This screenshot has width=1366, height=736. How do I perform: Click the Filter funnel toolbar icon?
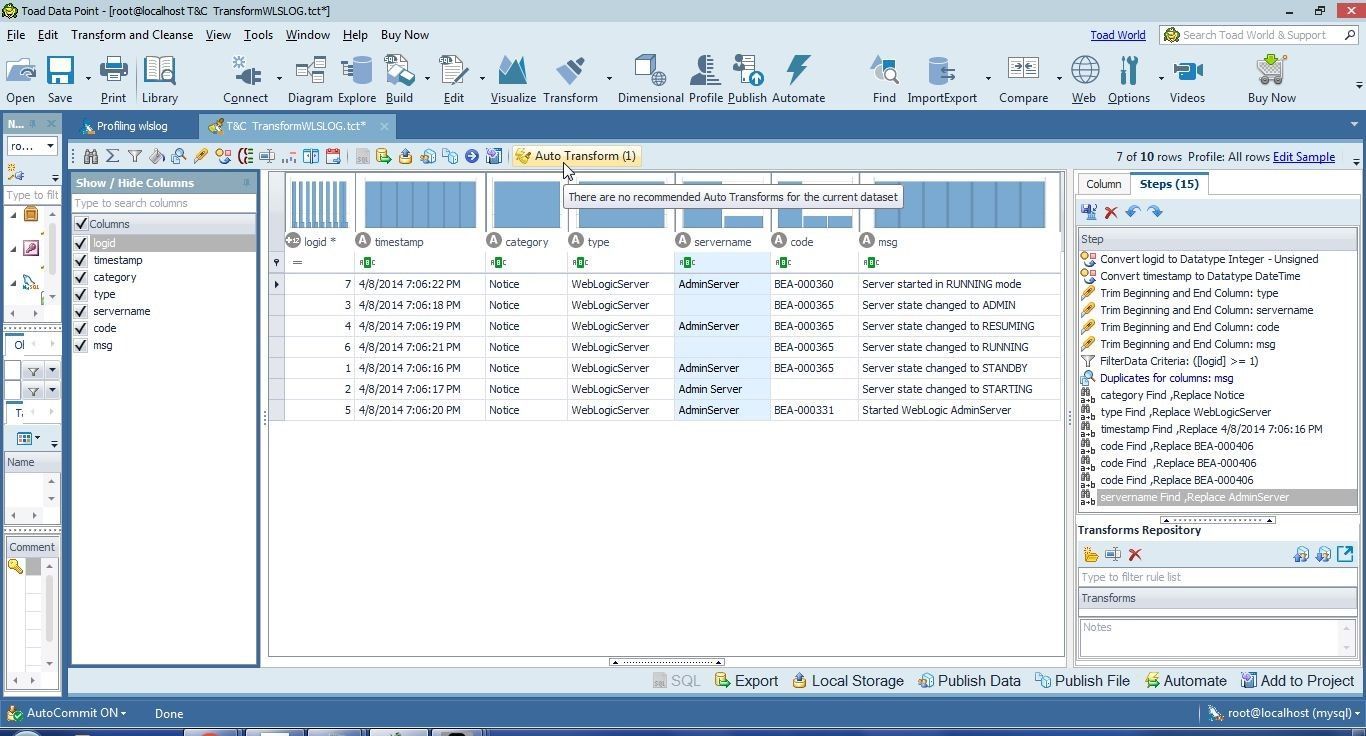(x=135, y=156)
